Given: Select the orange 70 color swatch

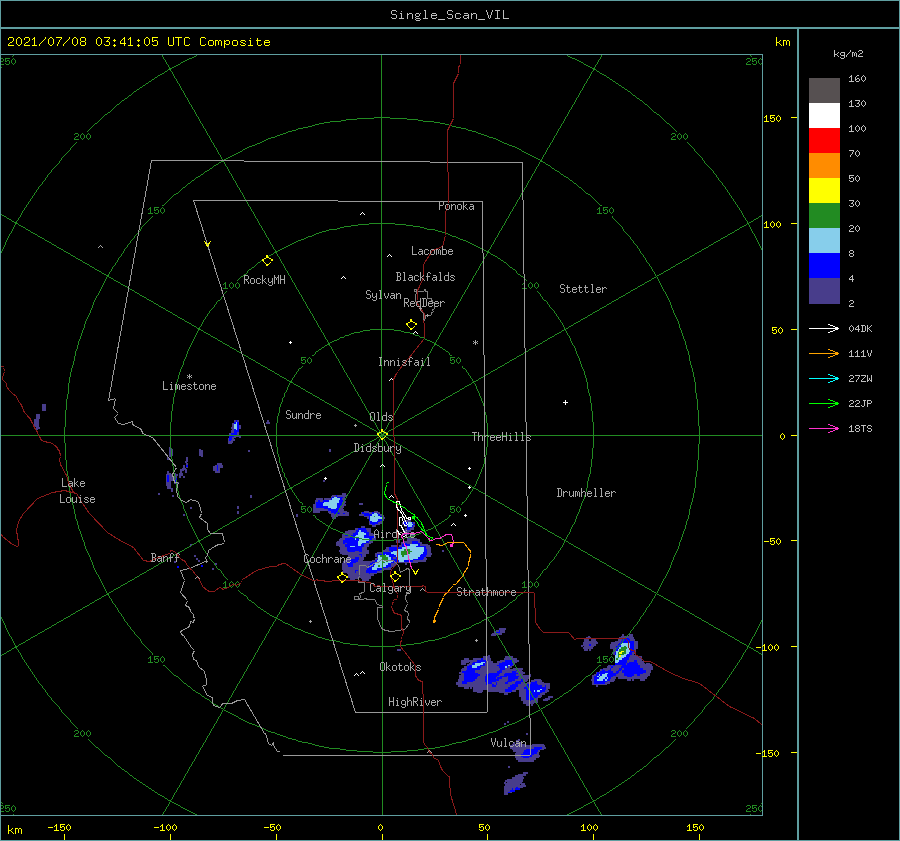Looking at the screenshot, I should tap(824, 165).
